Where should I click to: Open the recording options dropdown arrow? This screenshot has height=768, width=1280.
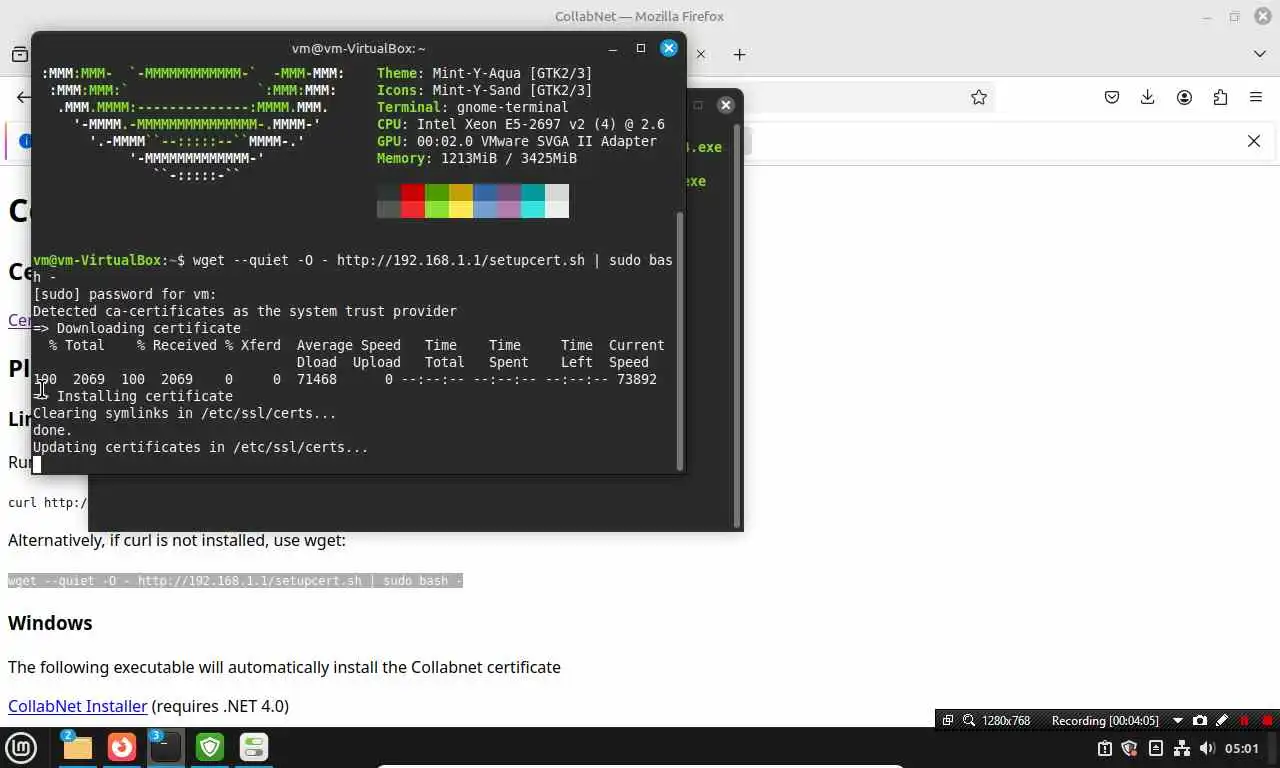pos(1177,720)
